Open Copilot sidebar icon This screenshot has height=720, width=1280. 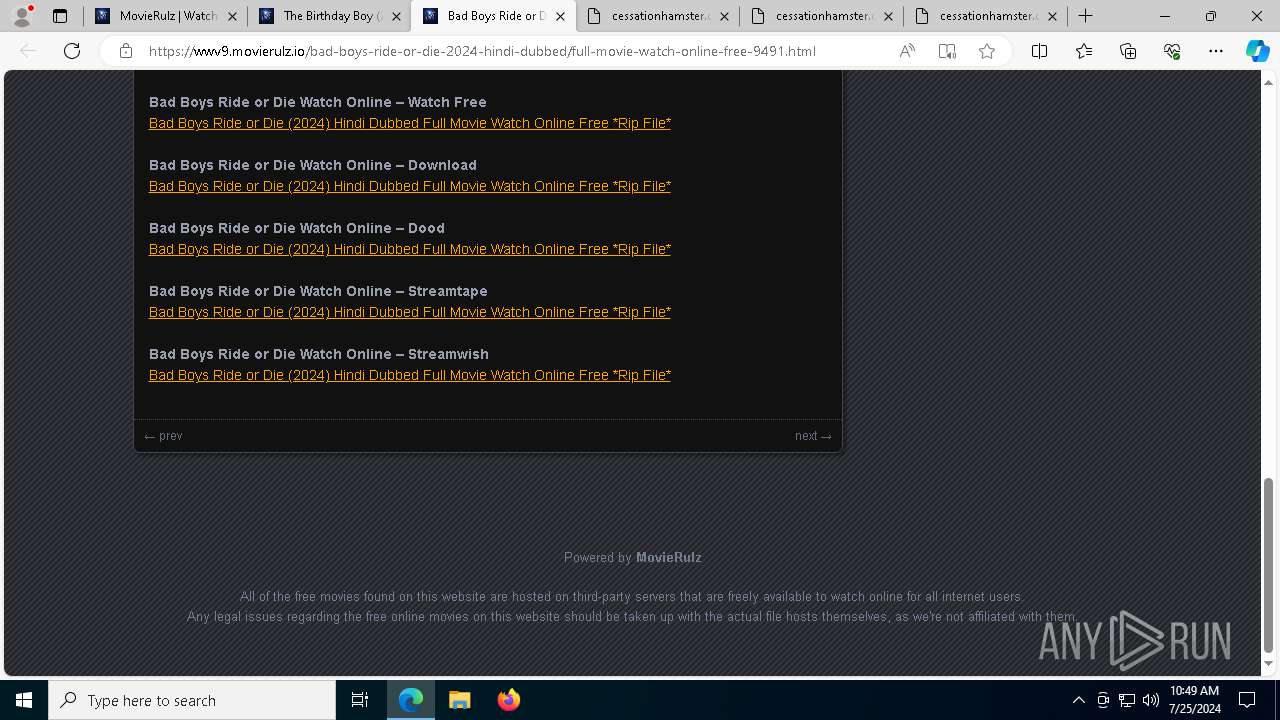pyautogui.click(x=1258, y=51)
